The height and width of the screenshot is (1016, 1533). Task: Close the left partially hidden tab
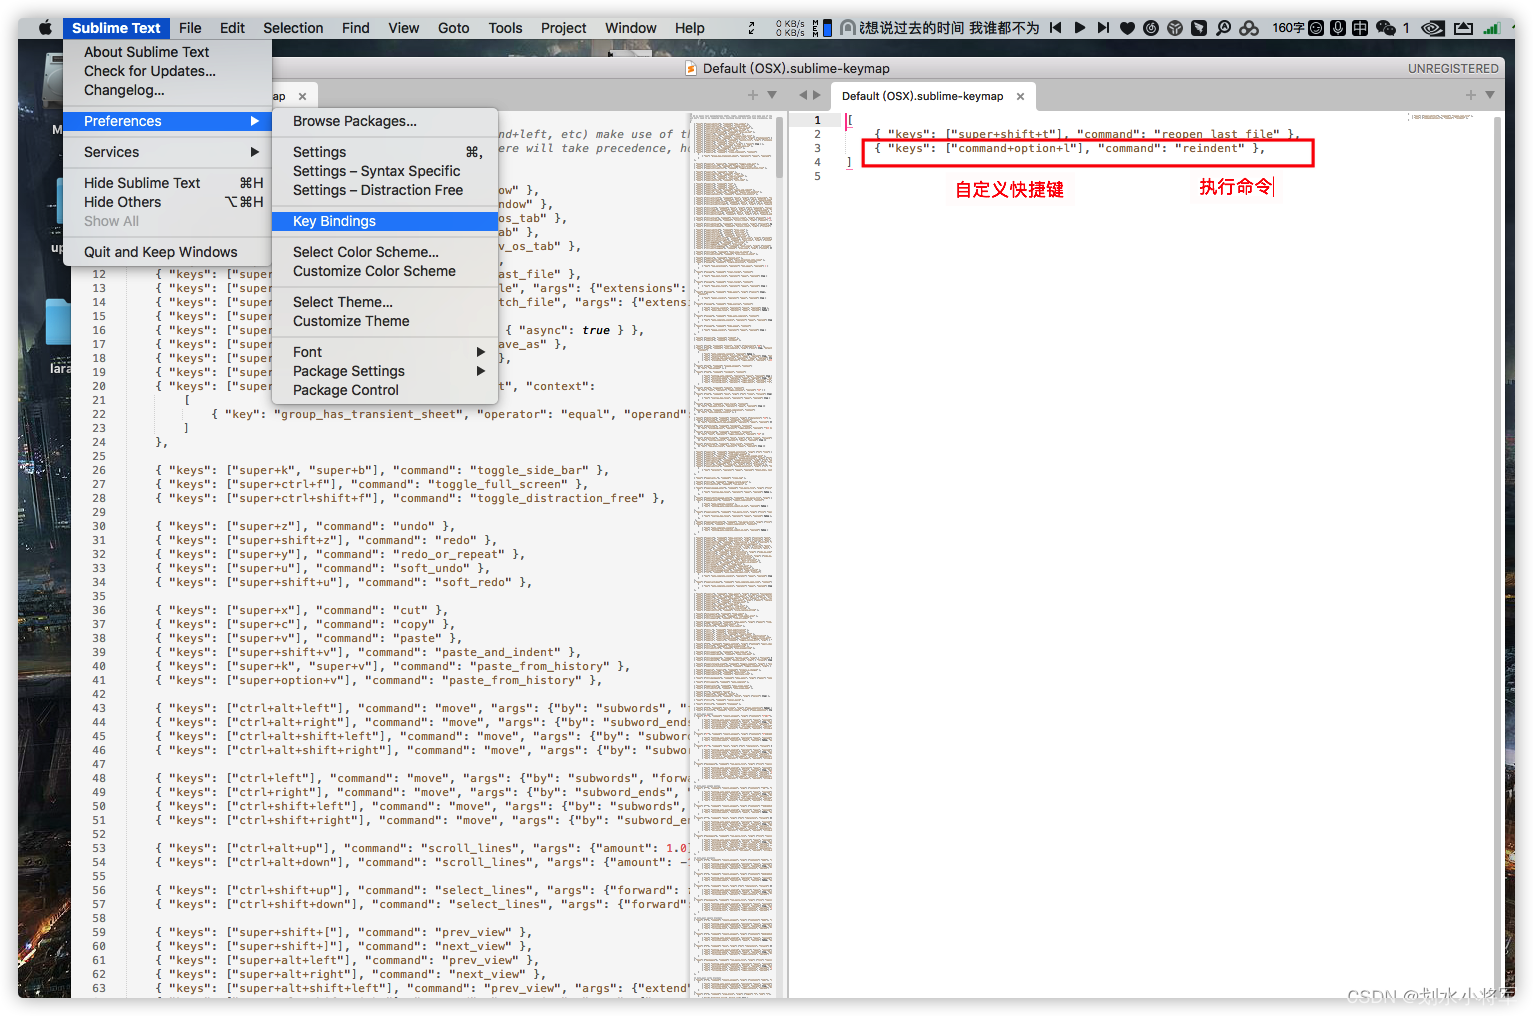pos(302,96)
